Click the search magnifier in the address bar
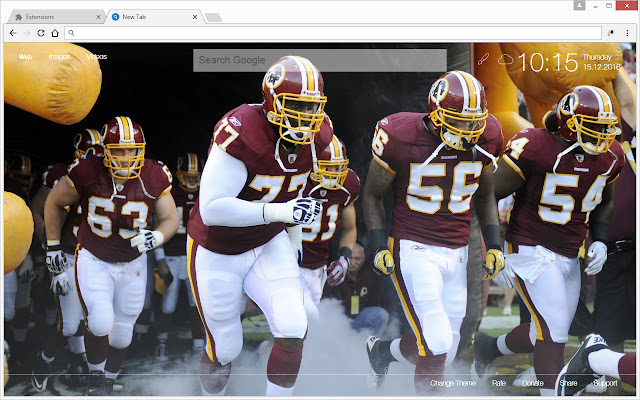 coord(71,33)
